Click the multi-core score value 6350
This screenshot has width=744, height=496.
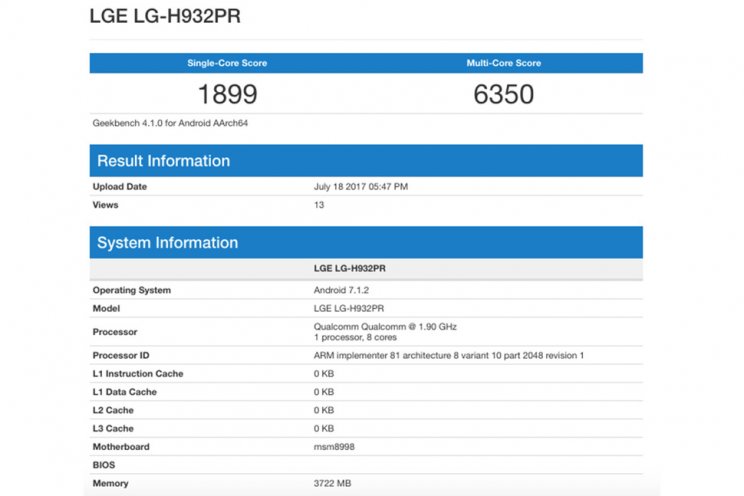(x=504, y=94)
